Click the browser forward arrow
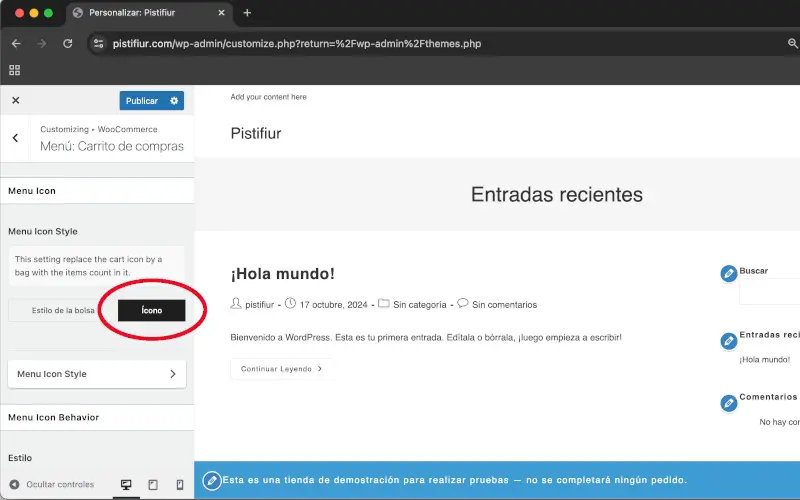 pyautogui.click(x=42, y=44)
